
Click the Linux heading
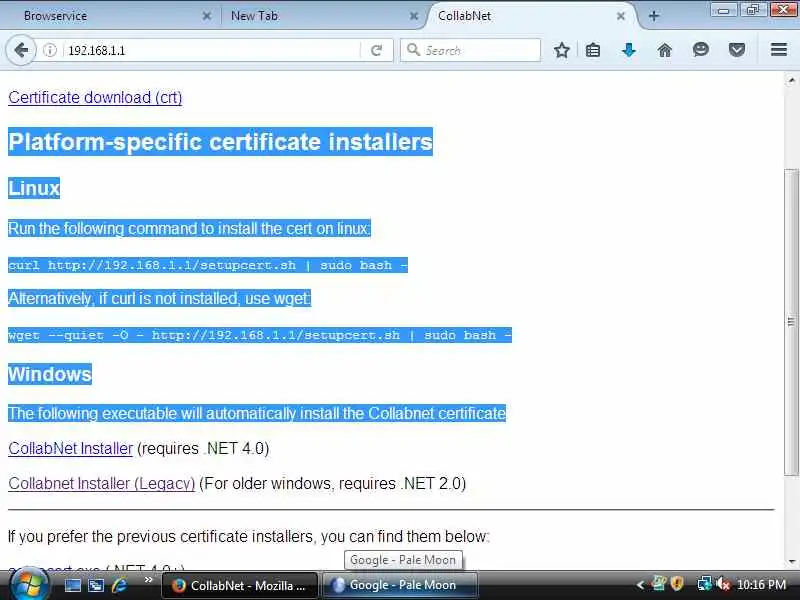point(34,188)
